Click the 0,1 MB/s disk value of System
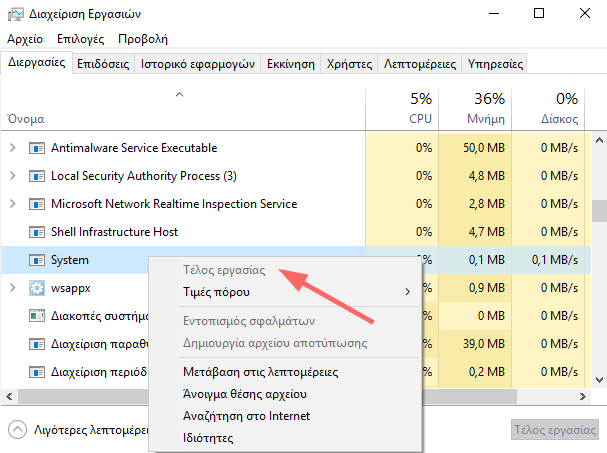 [x=555, y=260]
